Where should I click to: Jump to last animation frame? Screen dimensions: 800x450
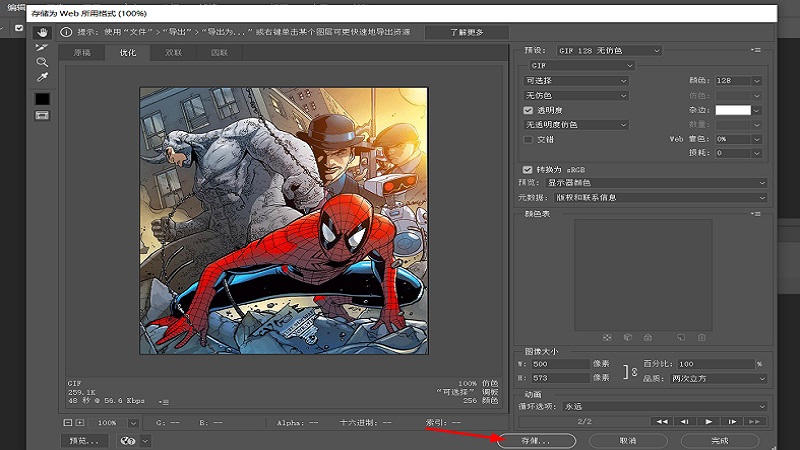pyautogui.click(x=755, y=421)
